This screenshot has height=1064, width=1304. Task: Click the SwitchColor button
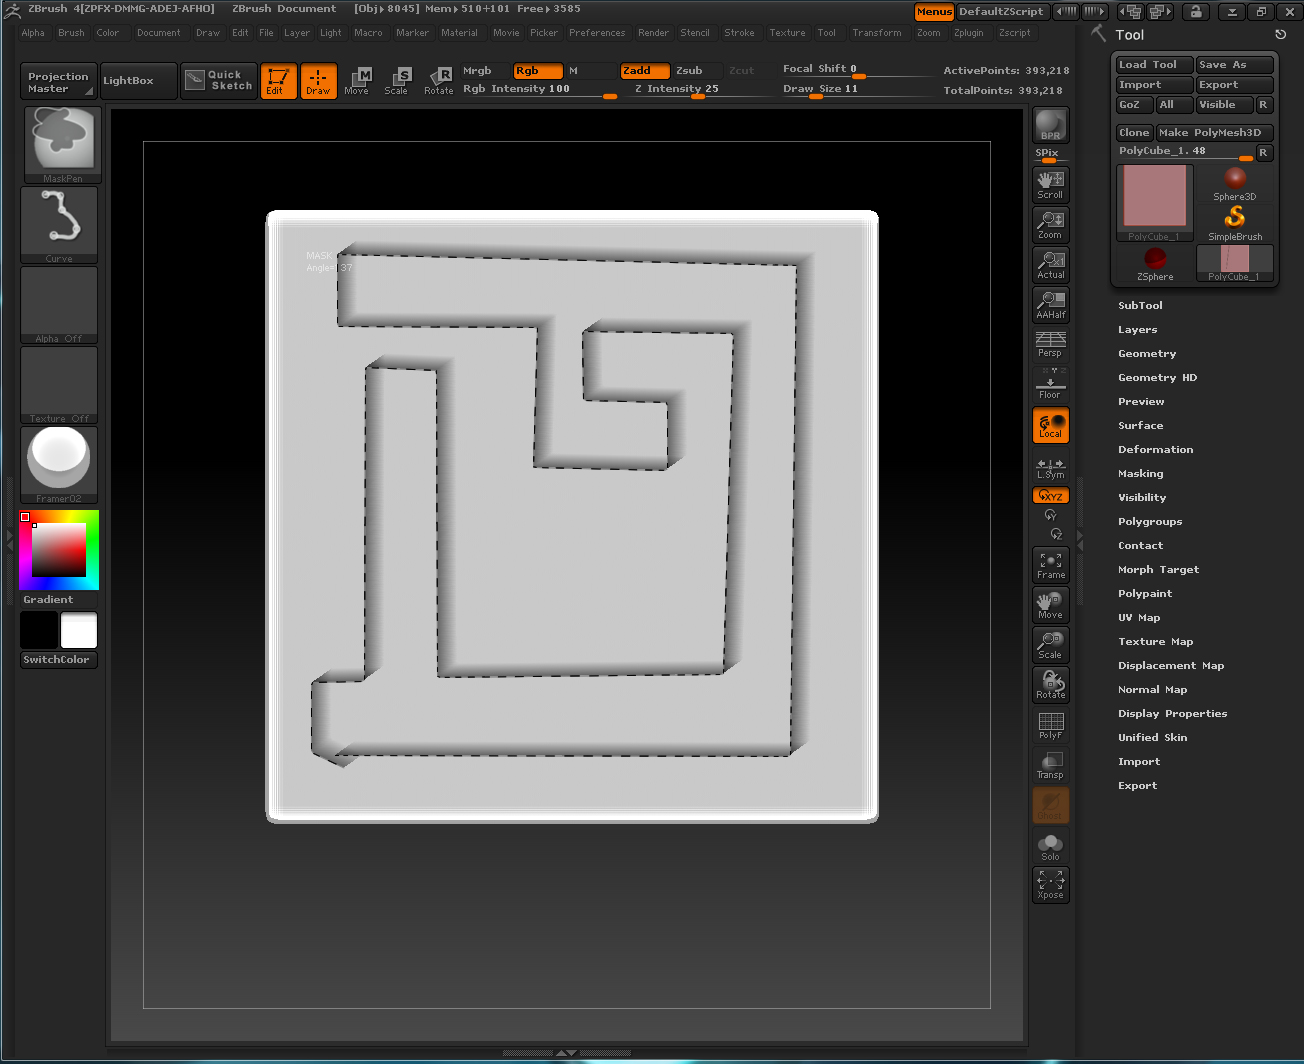(59, 660)
